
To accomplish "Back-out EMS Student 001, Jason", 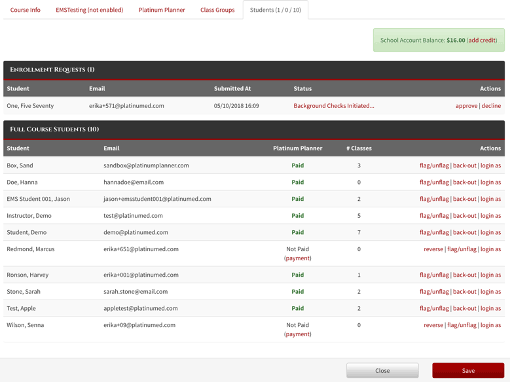I will (465, 199).
